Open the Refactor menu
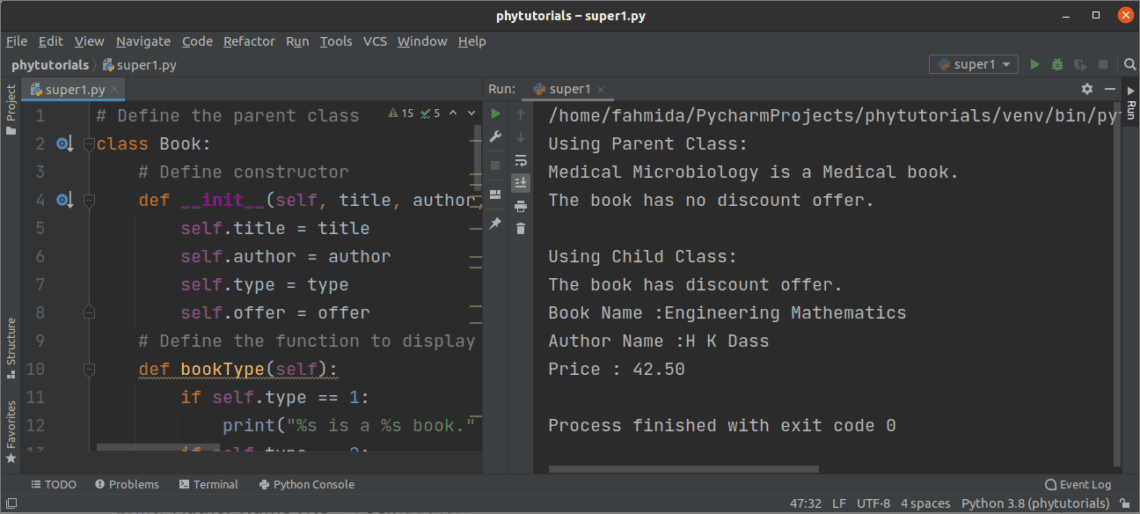1140x514 pixels. (249, 41)
